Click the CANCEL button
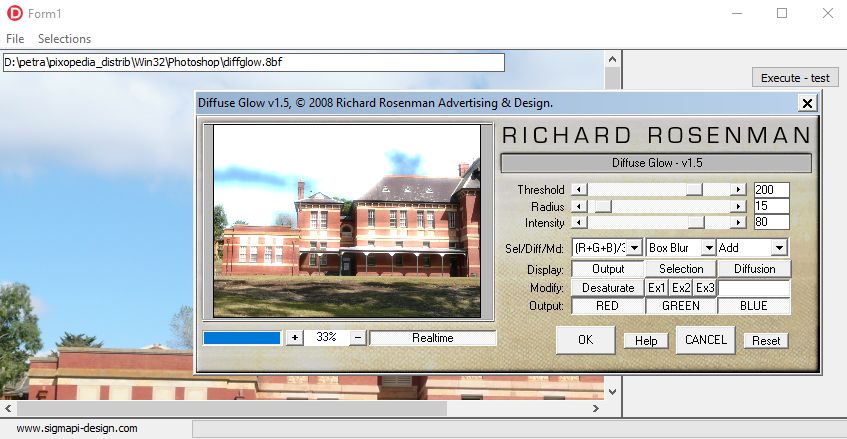The width and height of the screenshot is (847, 439). [705, 340]
